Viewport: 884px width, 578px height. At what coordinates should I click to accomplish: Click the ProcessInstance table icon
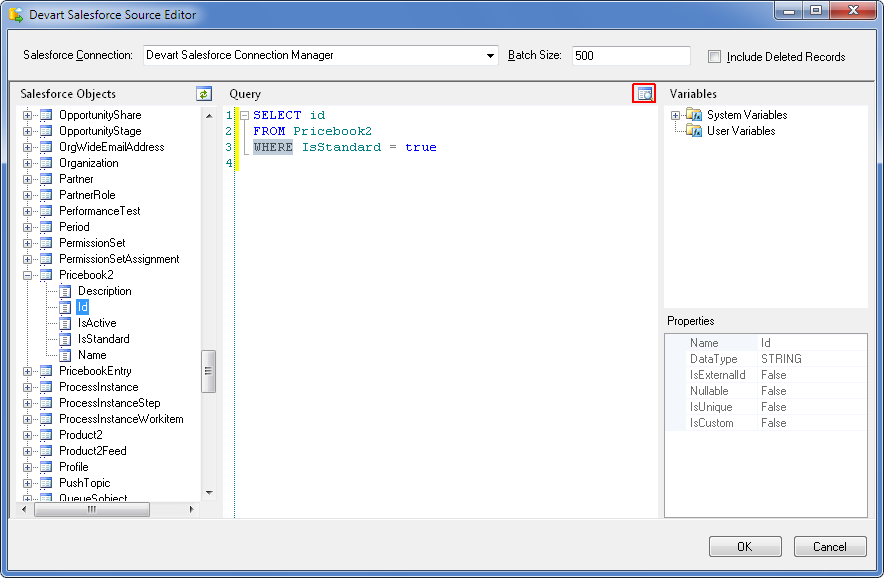(46, 387)
